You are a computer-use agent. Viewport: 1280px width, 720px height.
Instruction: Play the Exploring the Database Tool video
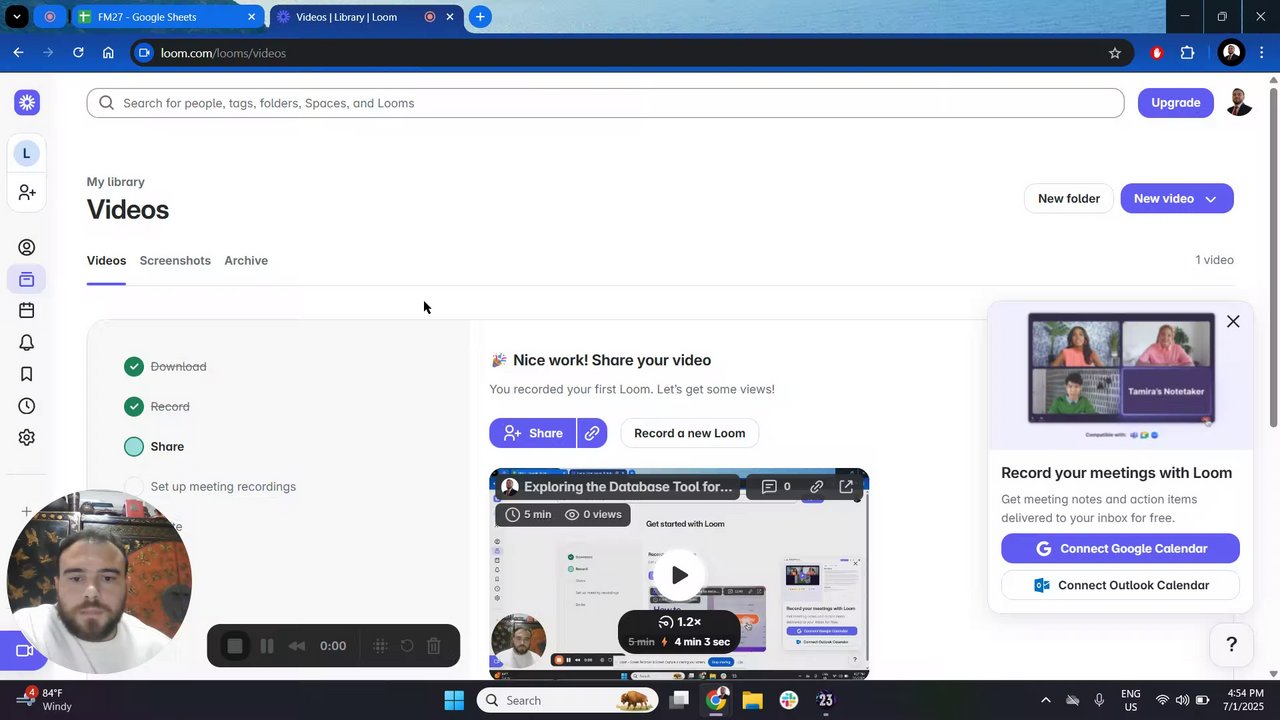tap(679, 575)
